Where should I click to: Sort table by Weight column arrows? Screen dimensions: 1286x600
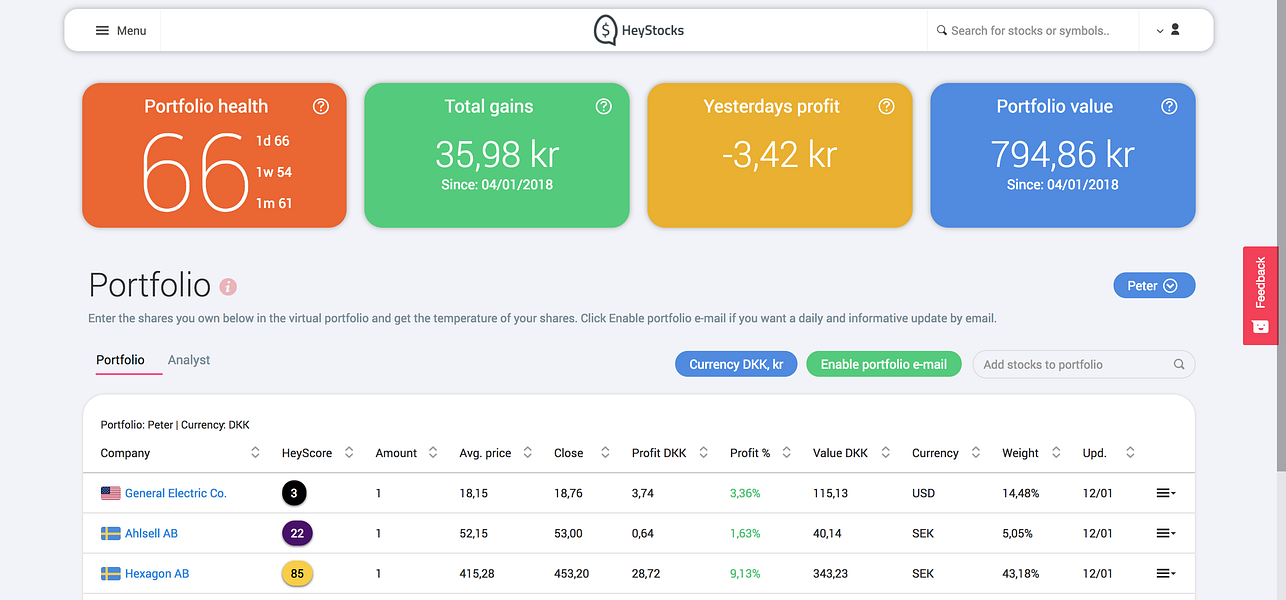point(1056,453)
